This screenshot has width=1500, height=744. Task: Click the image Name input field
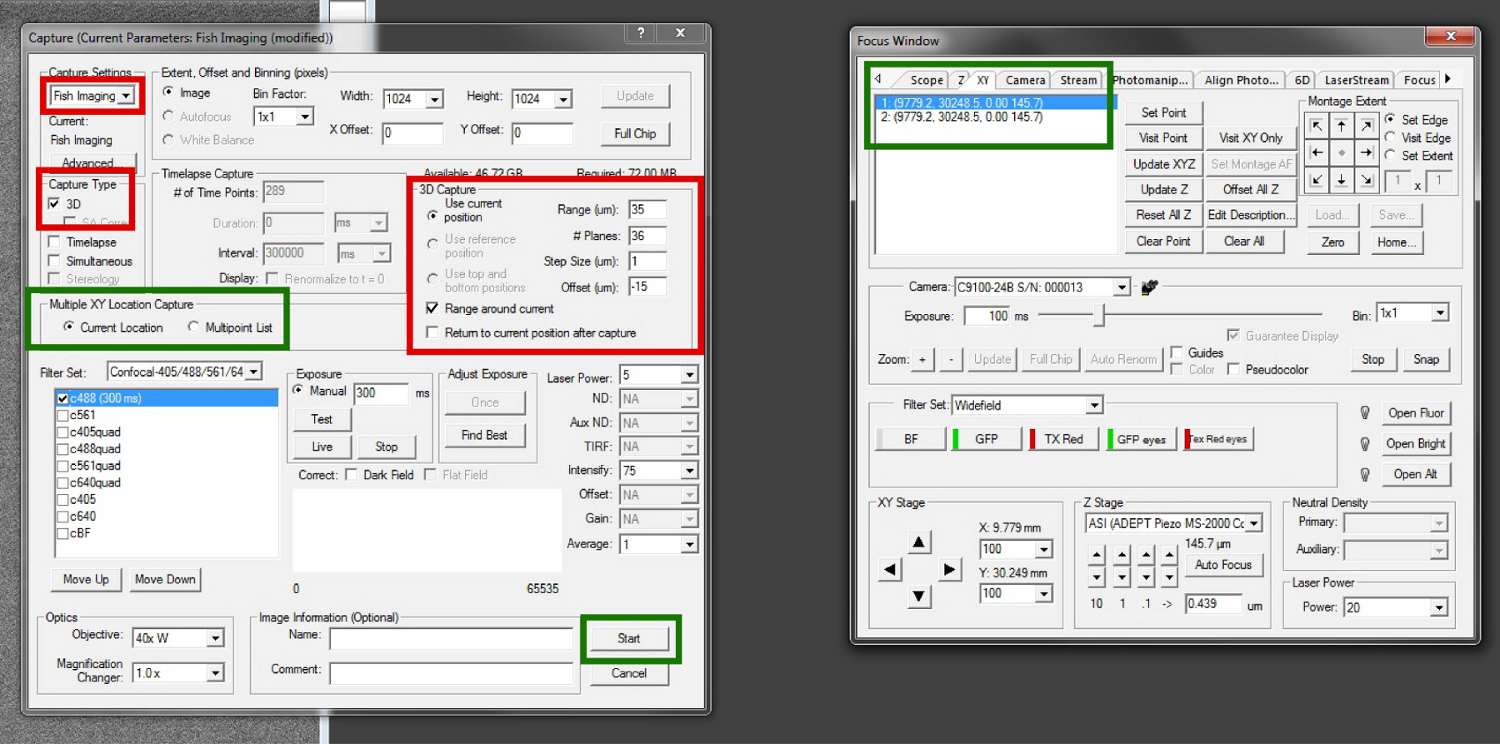tap(451, 639)
